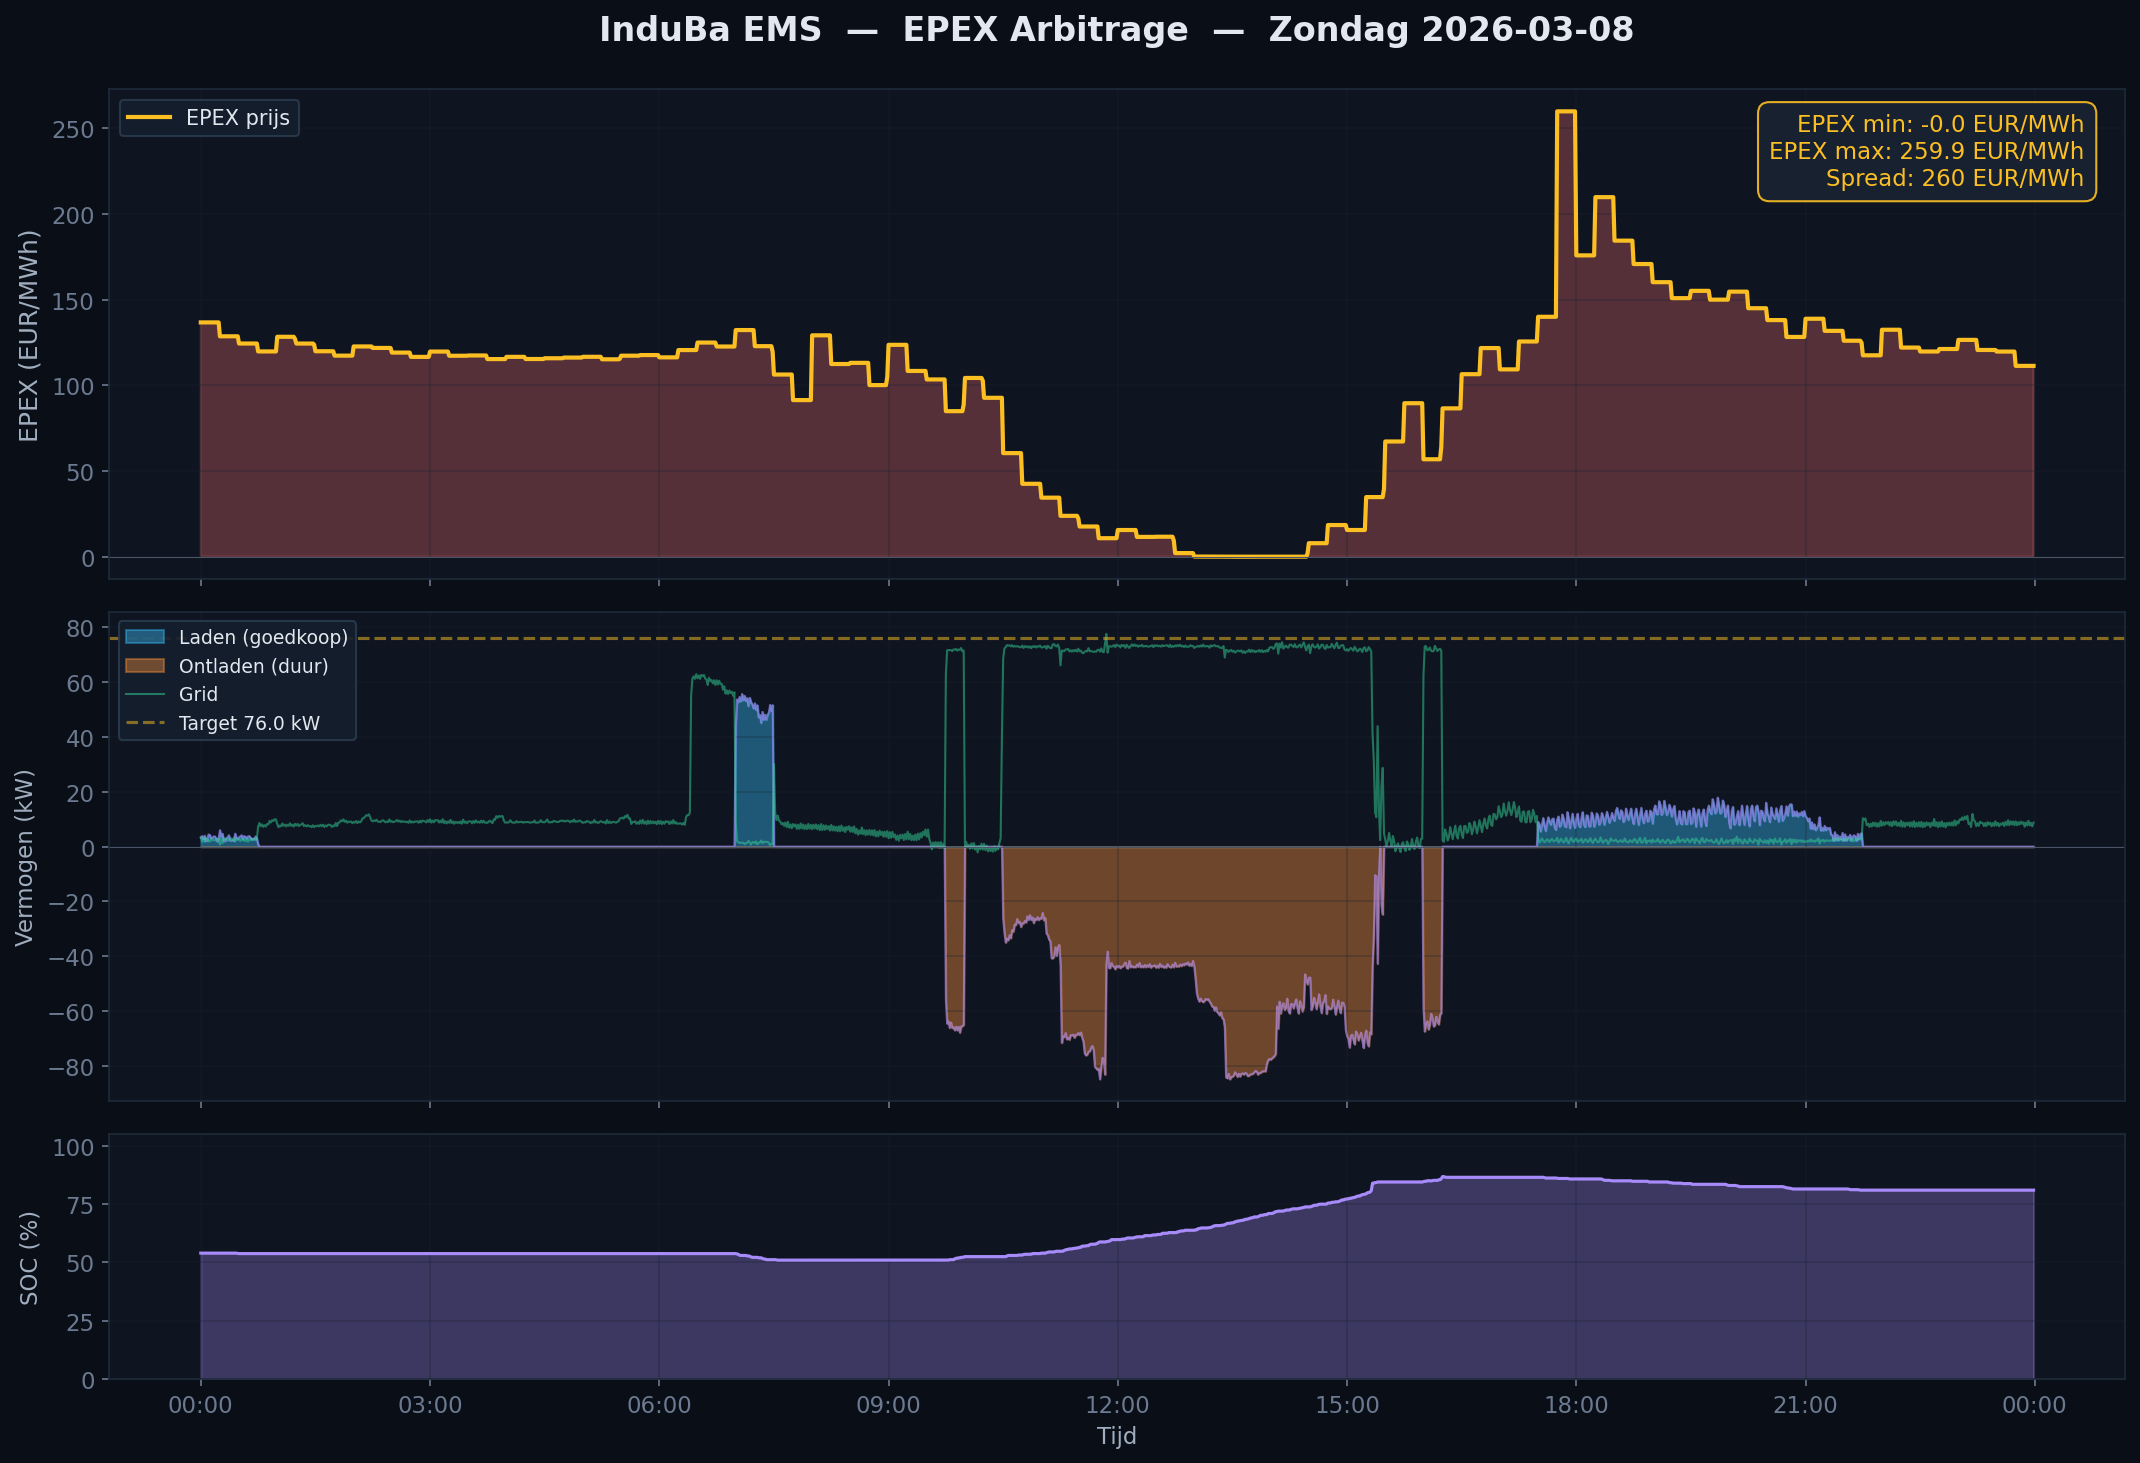Click the 18:00 time axis label

[1576, 1405]
